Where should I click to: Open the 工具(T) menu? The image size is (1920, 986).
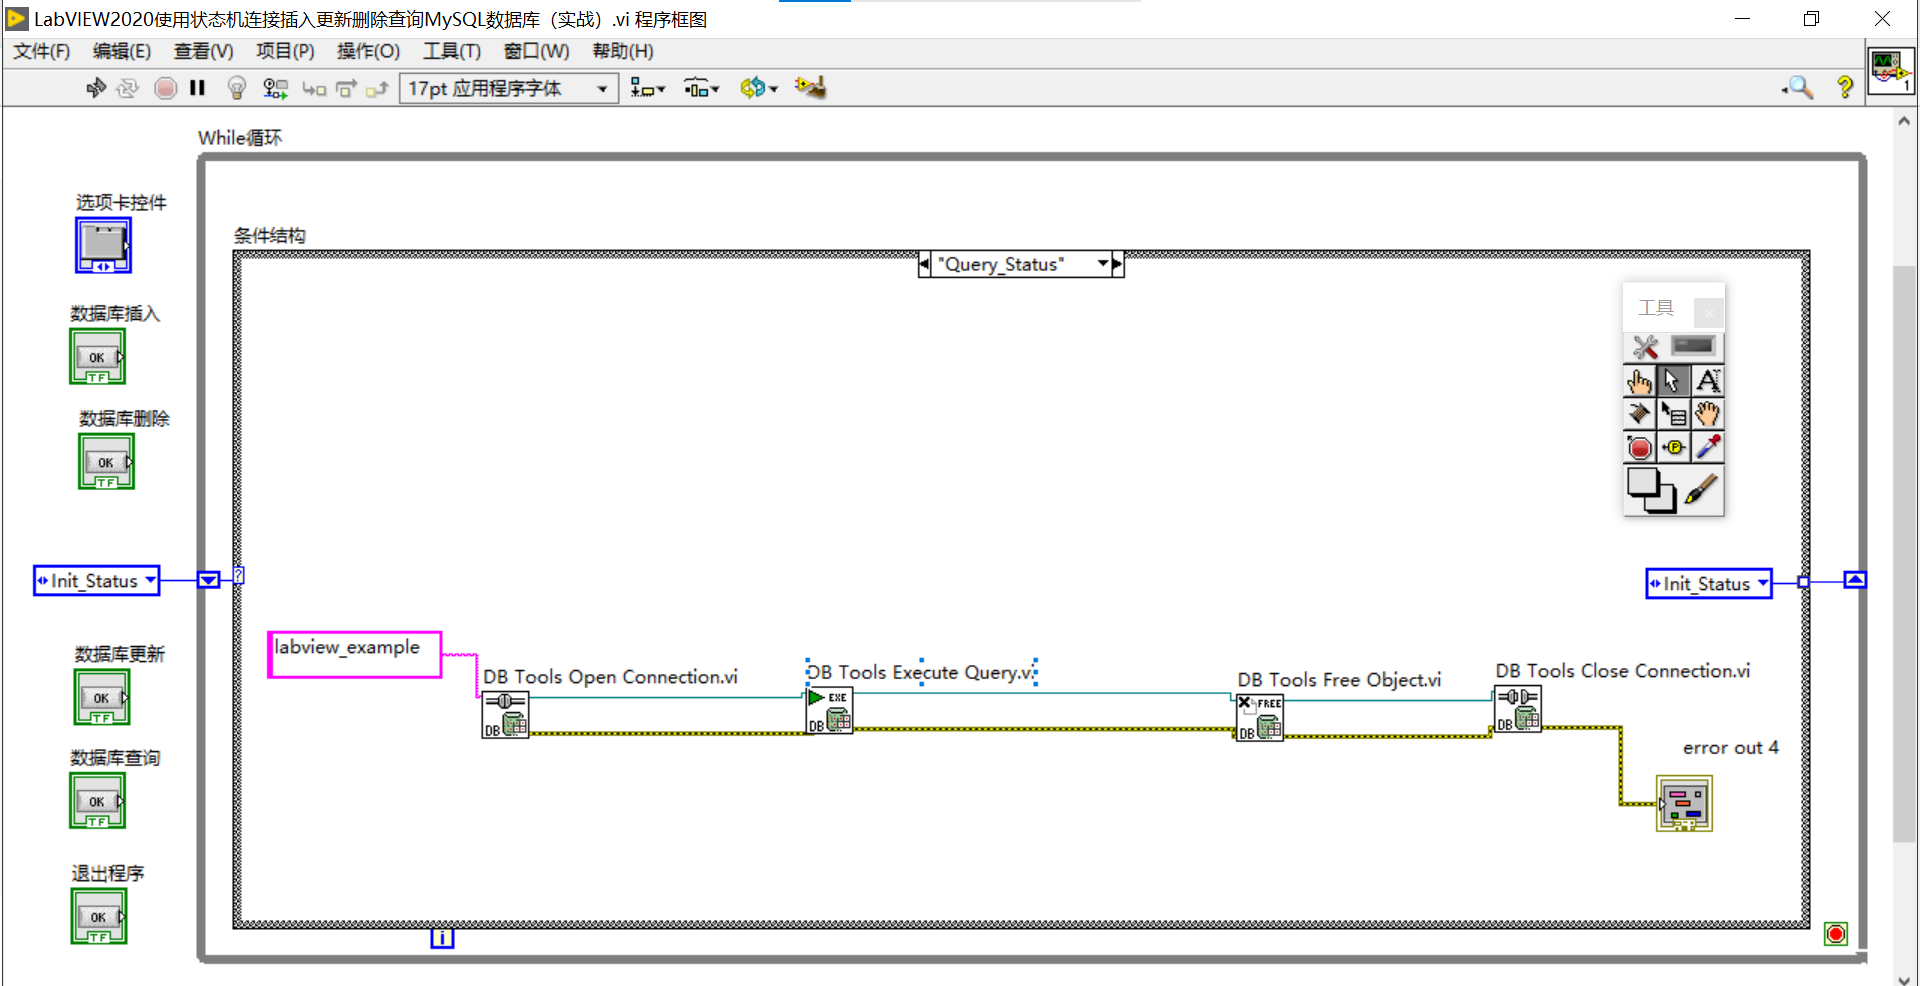[451, 51]
